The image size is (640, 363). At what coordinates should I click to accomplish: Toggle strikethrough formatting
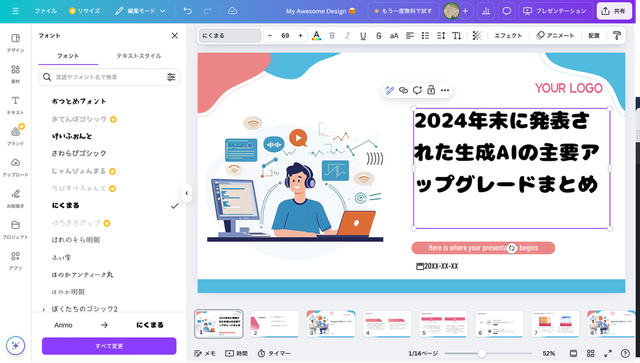(378, 36)
